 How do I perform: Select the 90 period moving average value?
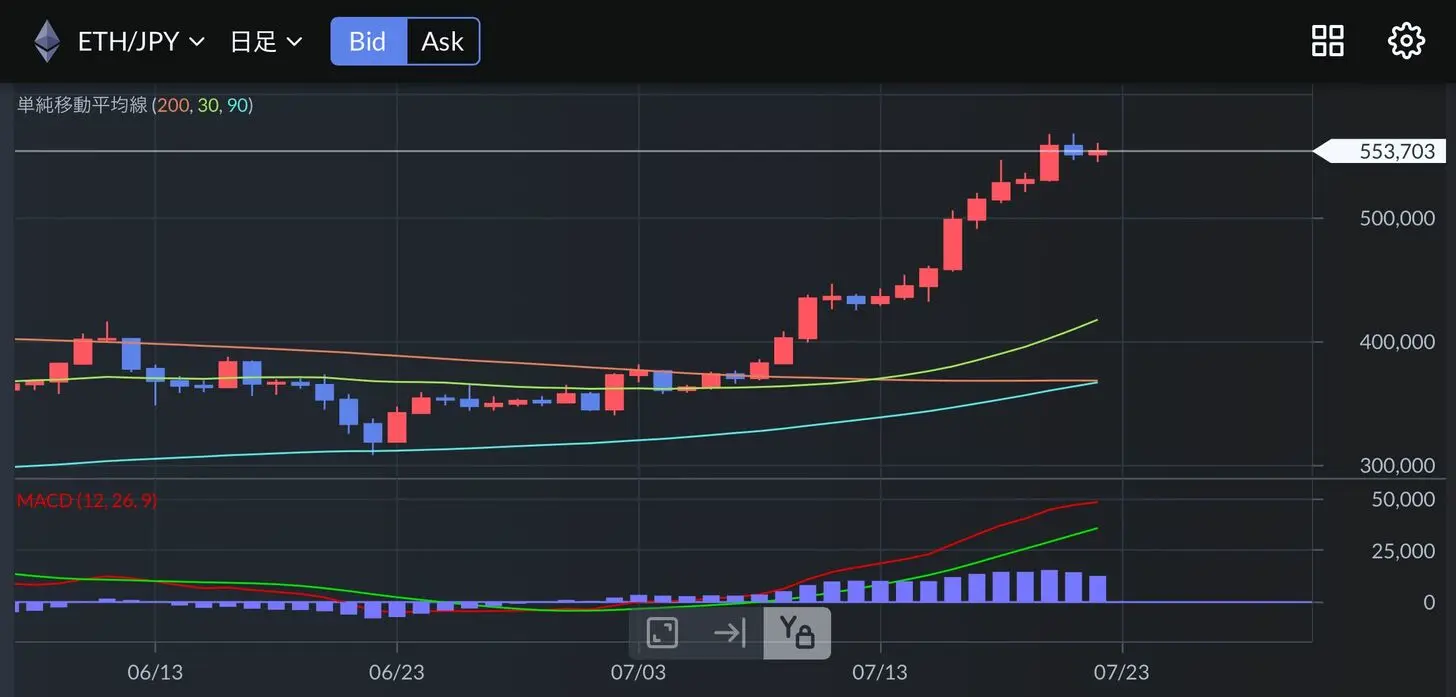(237, 104)
